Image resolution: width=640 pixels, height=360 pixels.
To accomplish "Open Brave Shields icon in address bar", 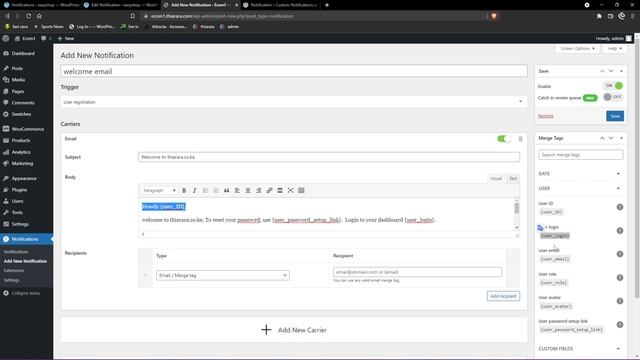I will point(494,16).
